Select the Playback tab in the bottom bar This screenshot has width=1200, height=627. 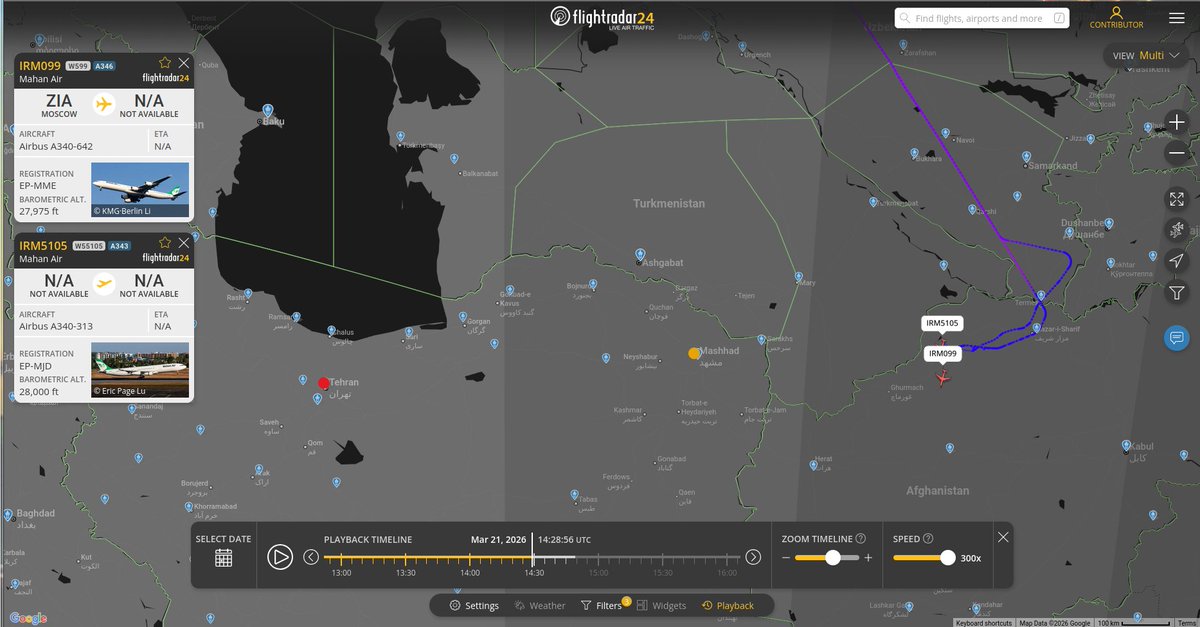[x=728, y=605]
